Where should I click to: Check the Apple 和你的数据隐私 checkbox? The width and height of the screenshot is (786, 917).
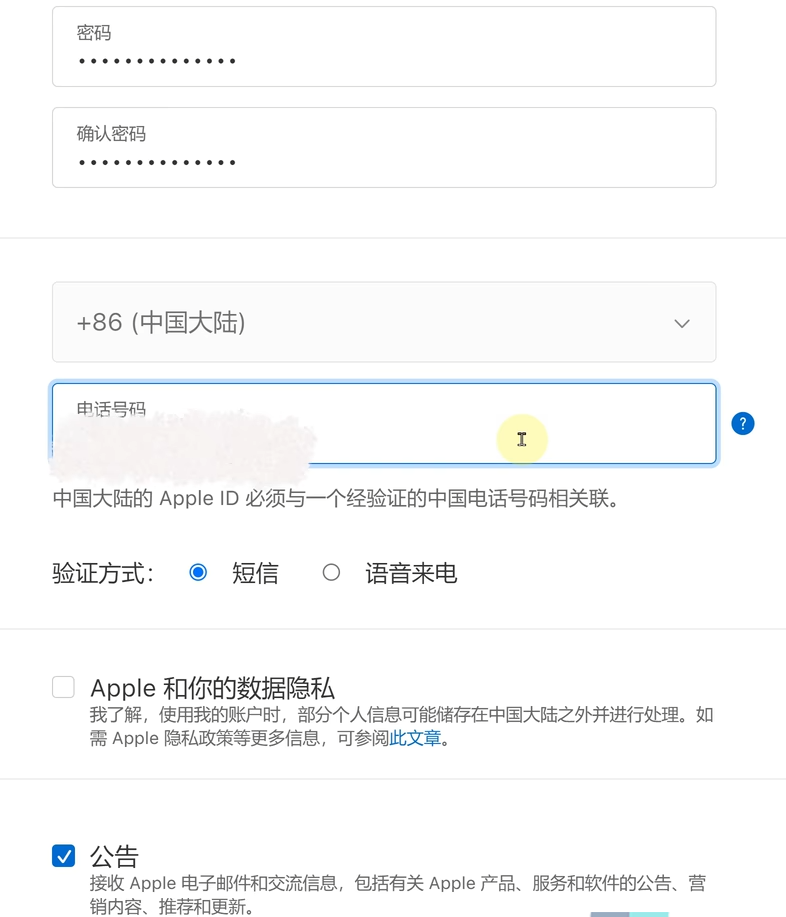[x=63, y=687]
